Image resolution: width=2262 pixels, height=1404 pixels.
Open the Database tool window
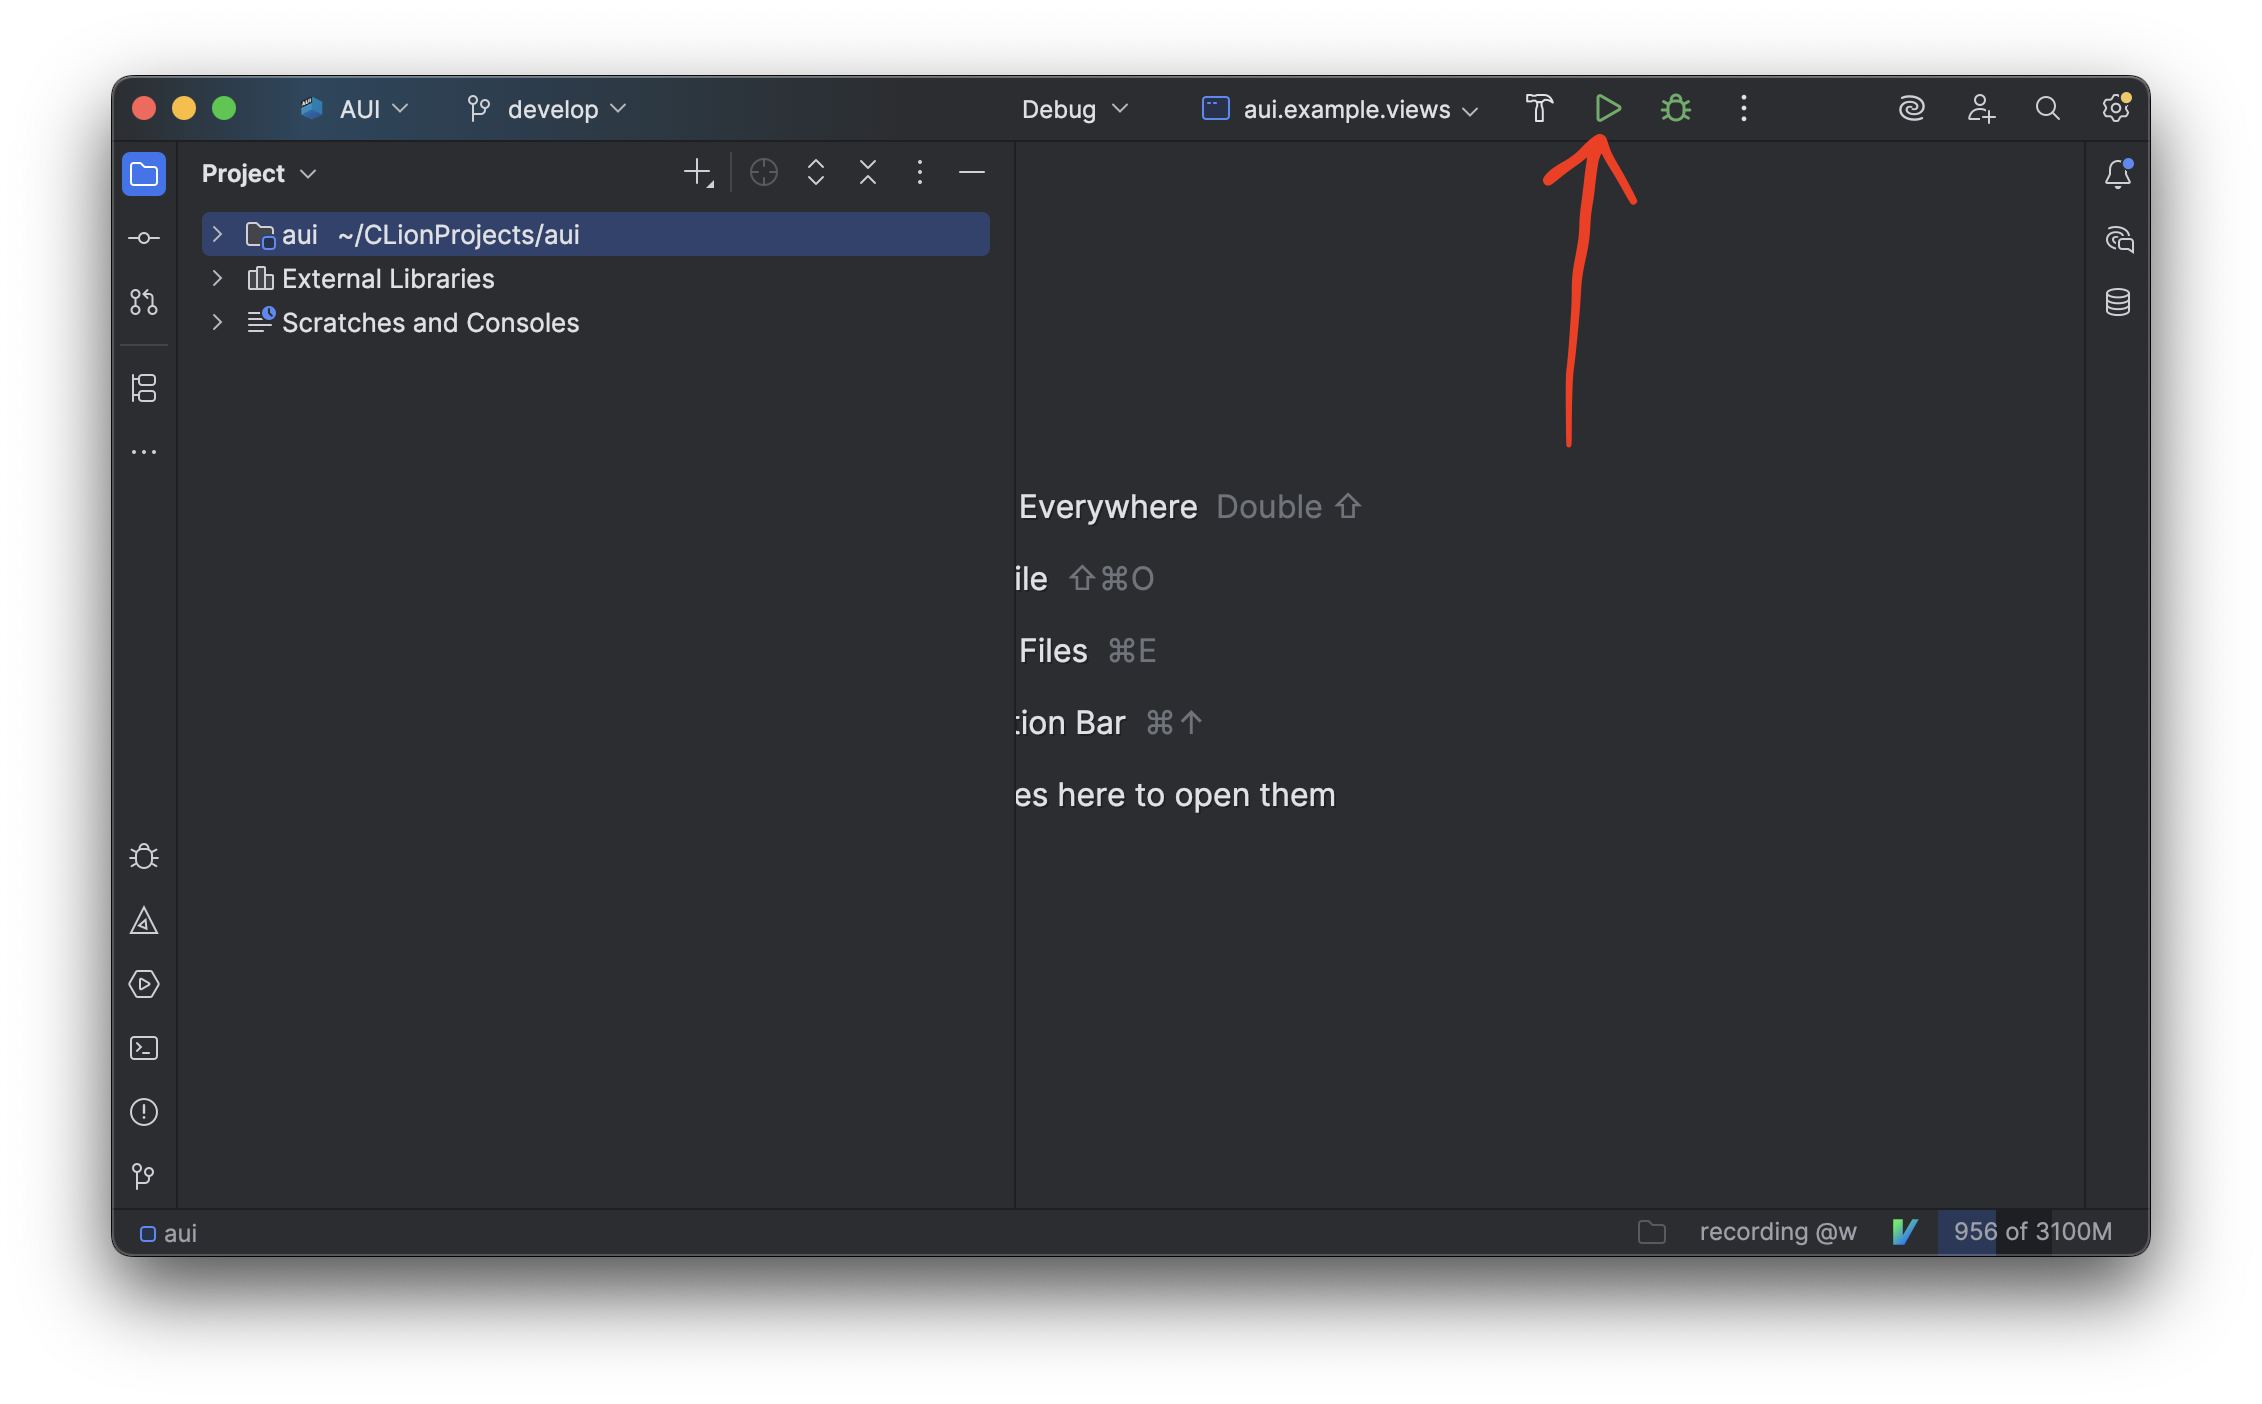2117,302
